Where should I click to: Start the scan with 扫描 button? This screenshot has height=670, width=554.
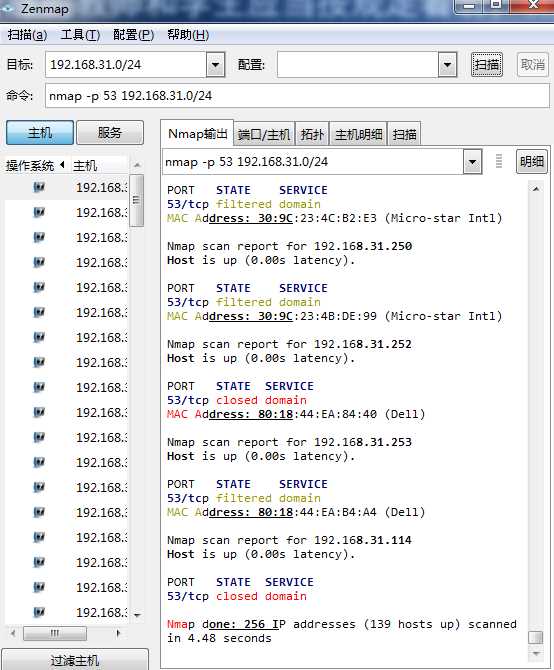click(487, 65)
